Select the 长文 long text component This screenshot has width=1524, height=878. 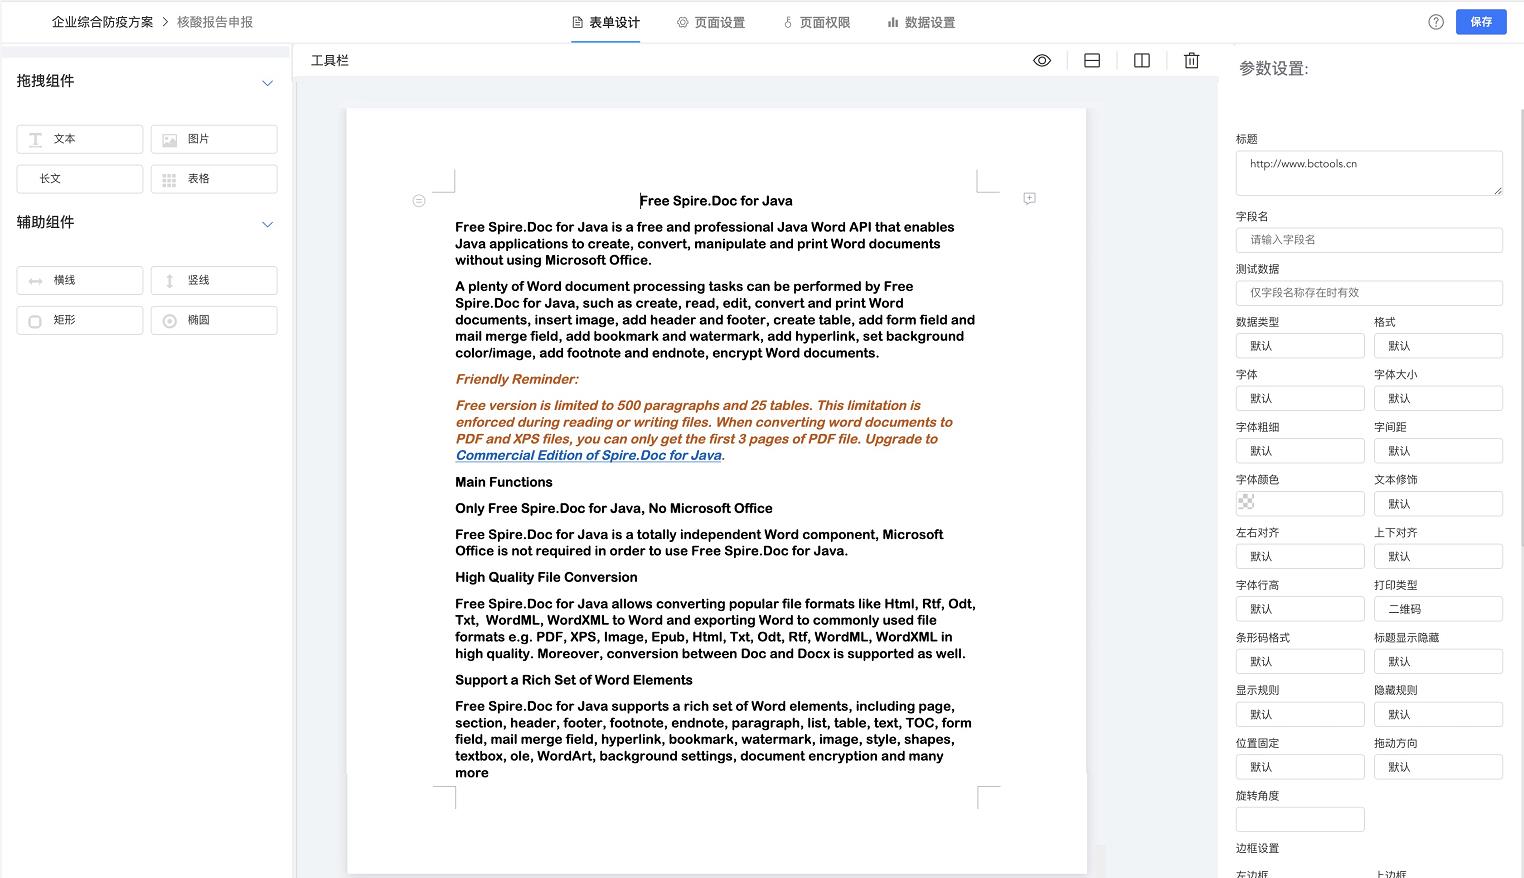point(80,179)
